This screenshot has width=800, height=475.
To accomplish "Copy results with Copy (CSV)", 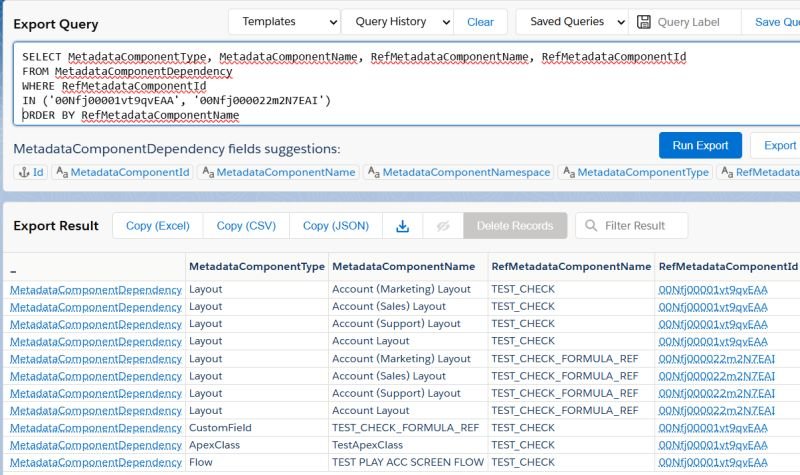I will pyautogui.click(x=246, y=226).
